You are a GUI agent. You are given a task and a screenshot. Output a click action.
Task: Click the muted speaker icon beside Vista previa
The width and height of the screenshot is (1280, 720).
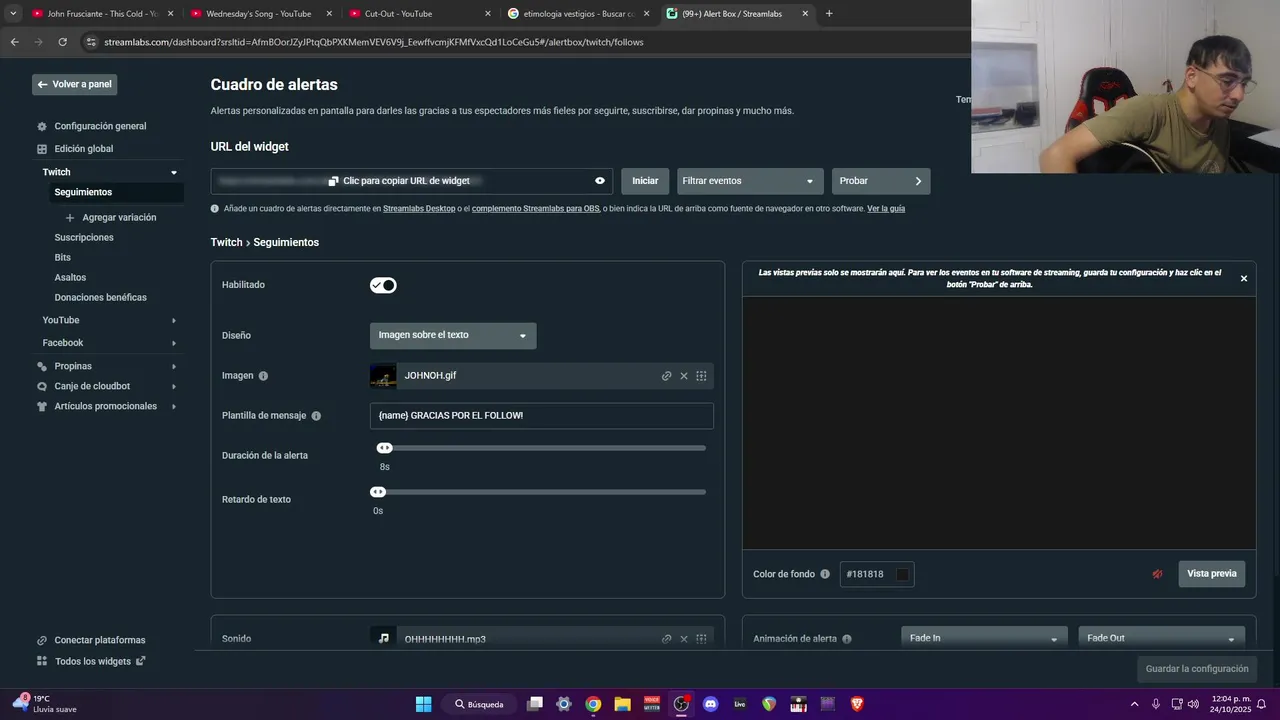click(1157, 574)
